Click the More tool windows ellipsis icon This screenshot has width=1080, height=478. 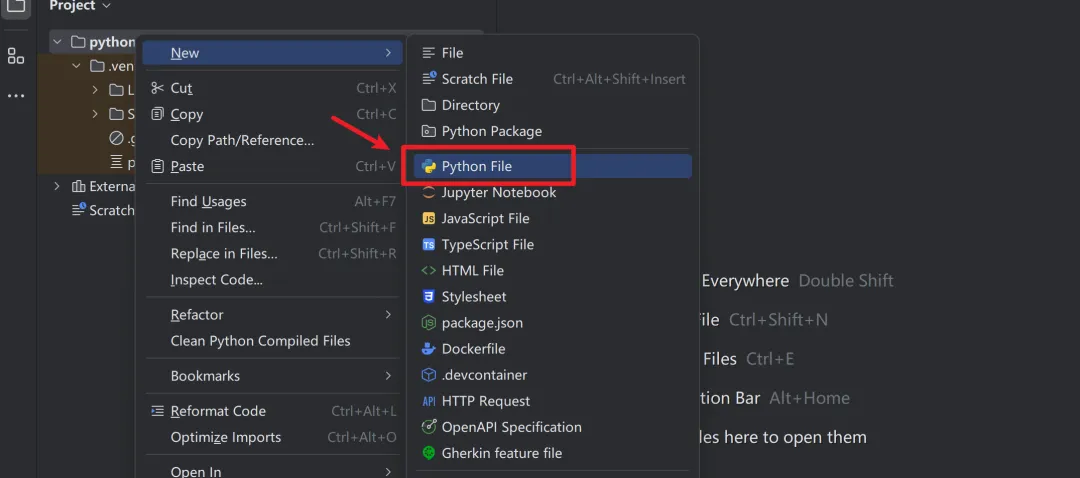click(16, 95)
